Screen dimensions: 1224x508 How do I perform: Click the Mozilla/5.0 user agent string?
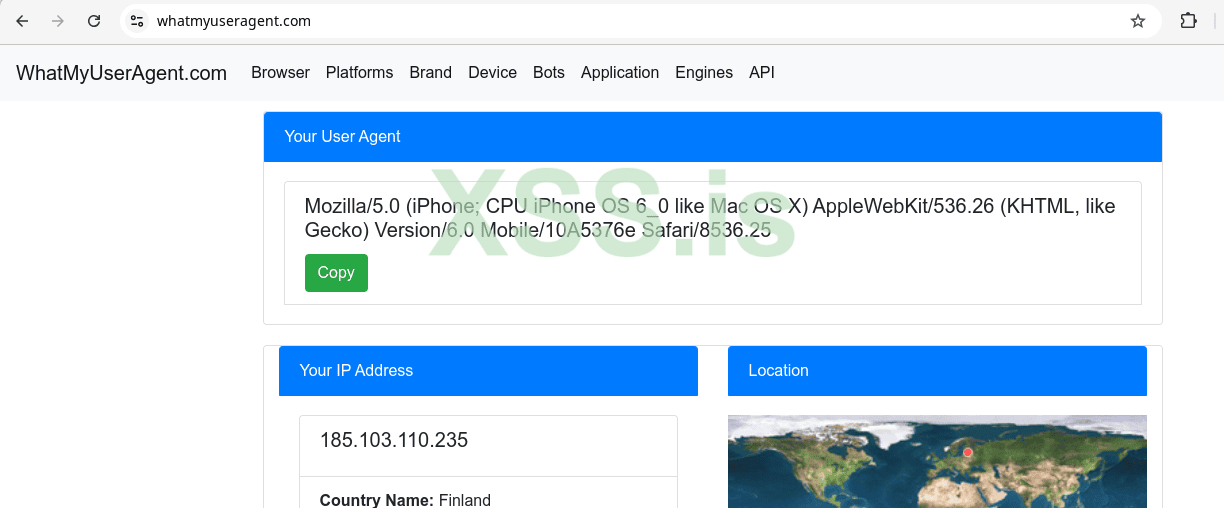[710, 218]
